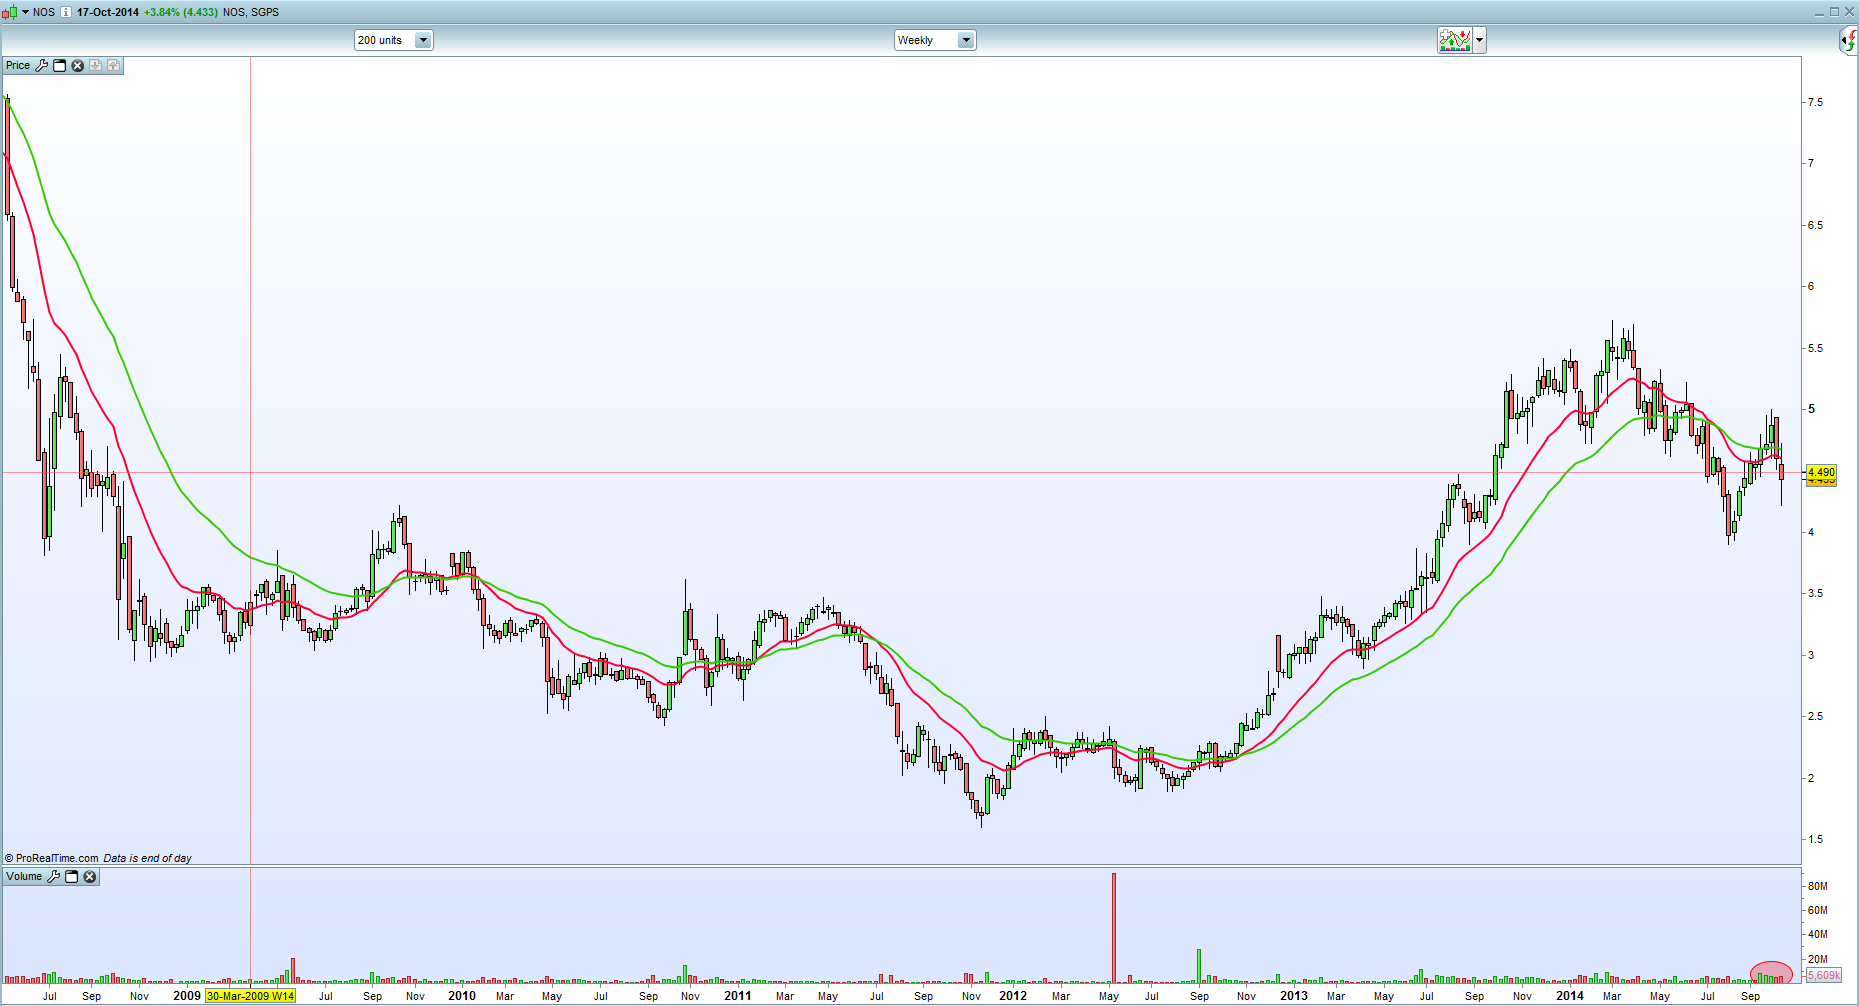Open the dropdown arrow beside NOS ticker

coord(25,12)
